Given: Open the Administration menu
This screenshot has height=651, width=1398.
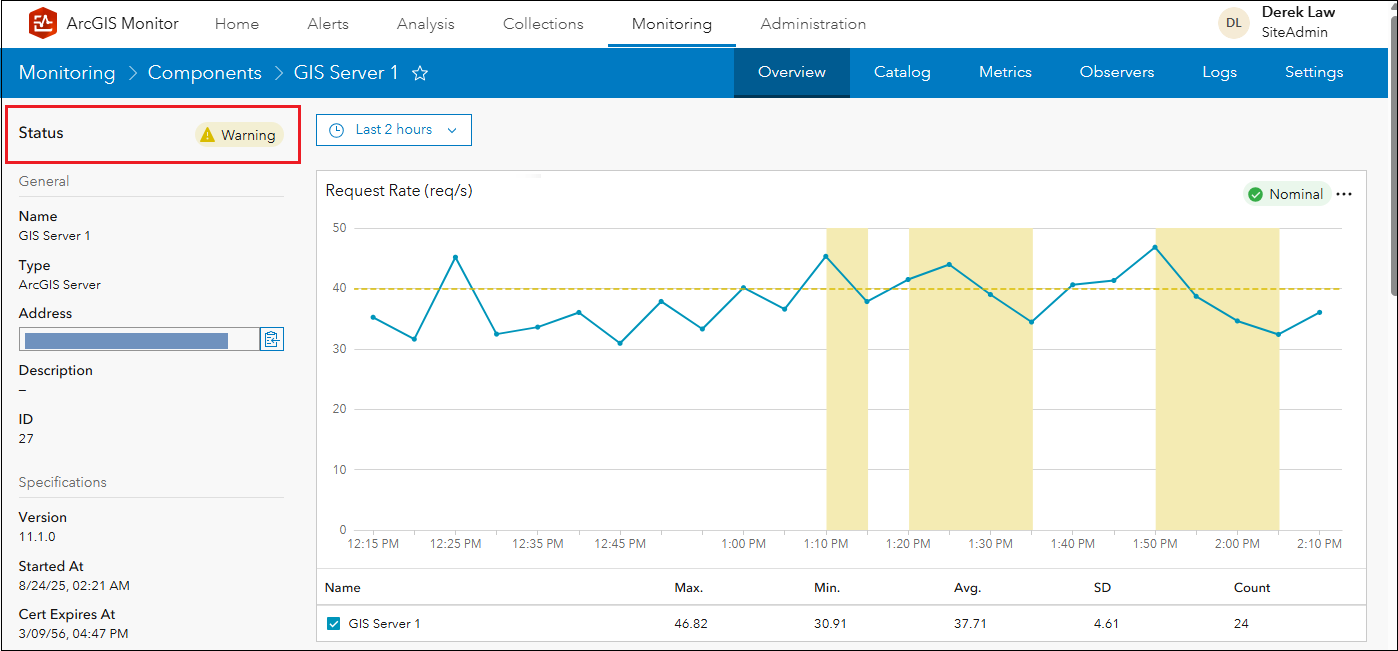Looking at the screenshot, I should pos(813,24).
